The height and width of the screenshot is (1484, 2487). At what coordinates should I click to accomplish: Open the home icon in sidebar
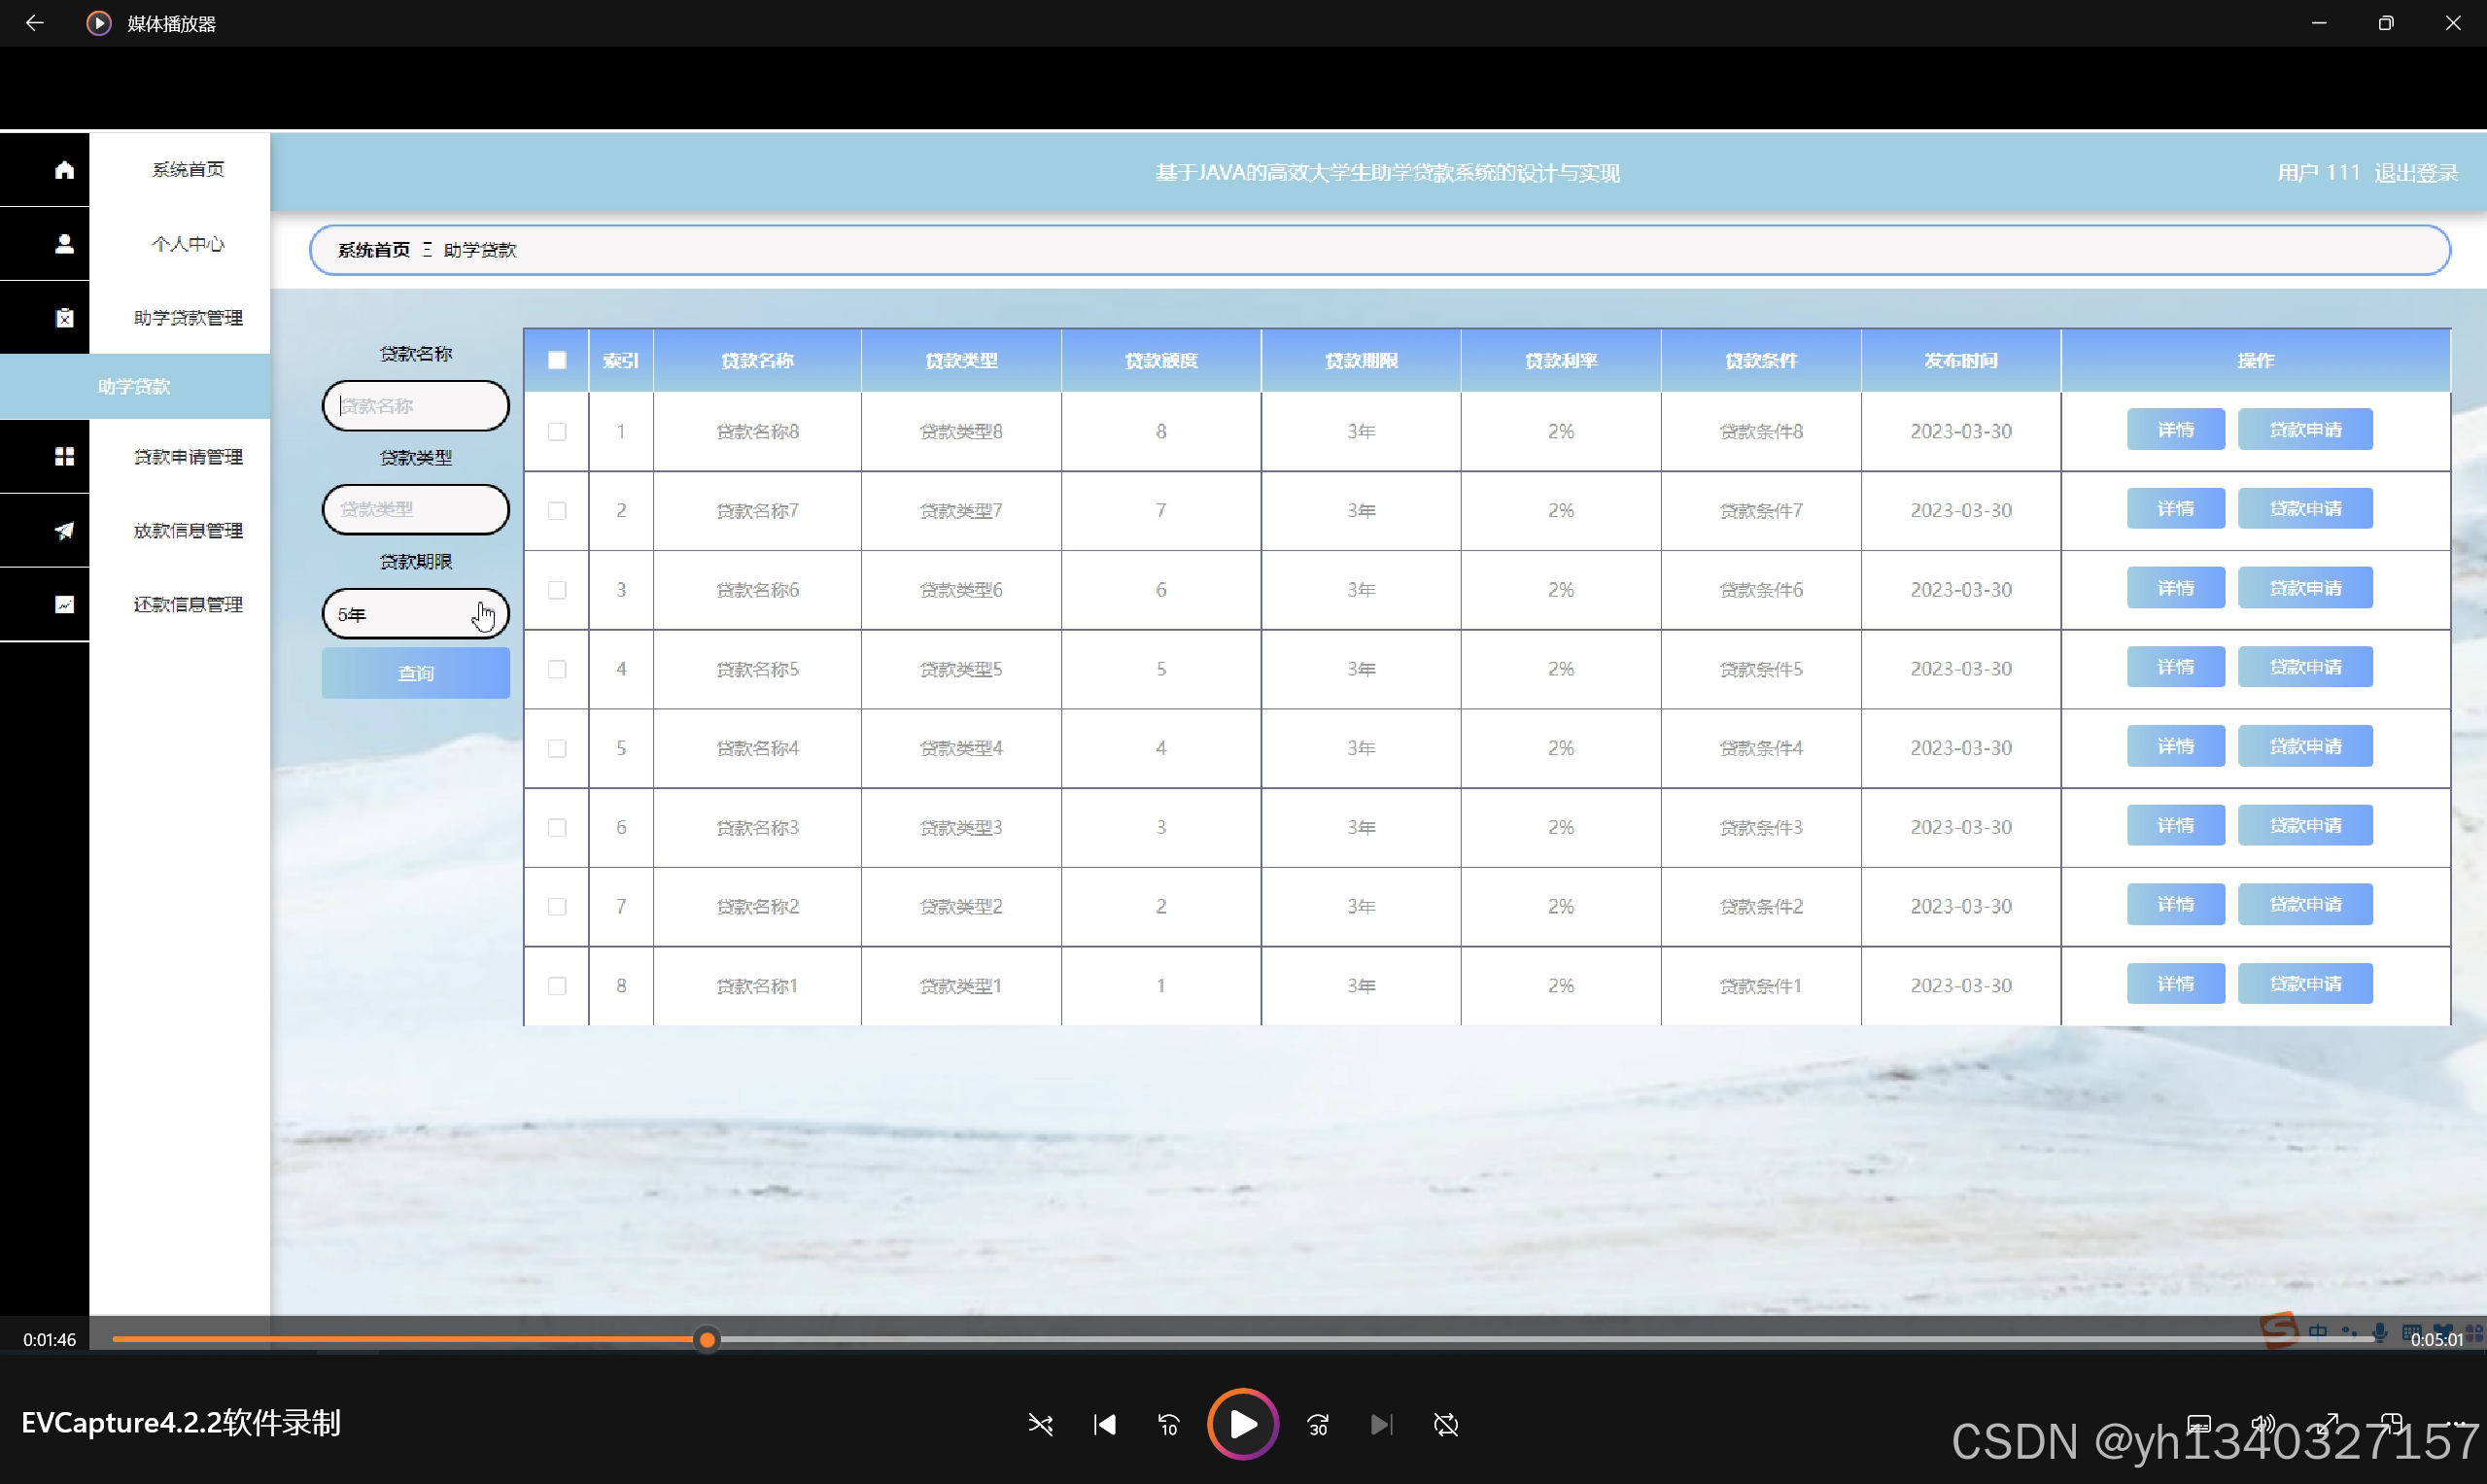[64, 170]
